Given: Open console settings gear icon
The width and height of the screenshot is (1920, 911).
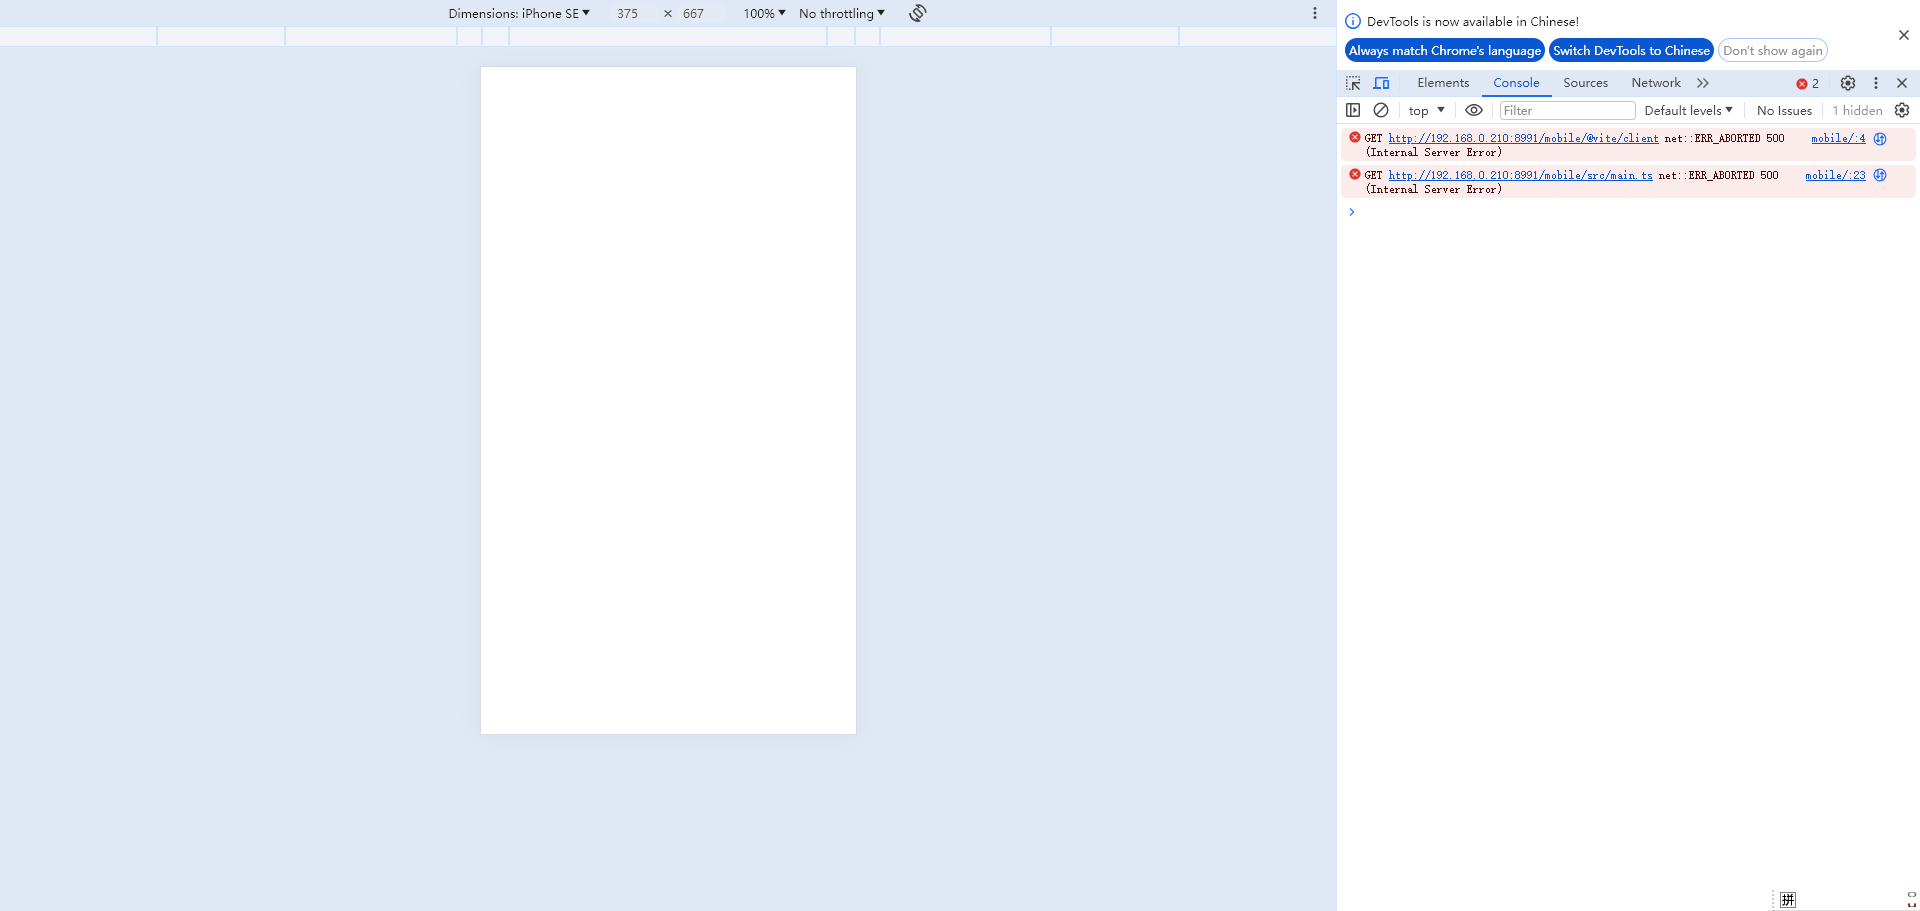Looking at the screenshot, I should [1902, 110].
